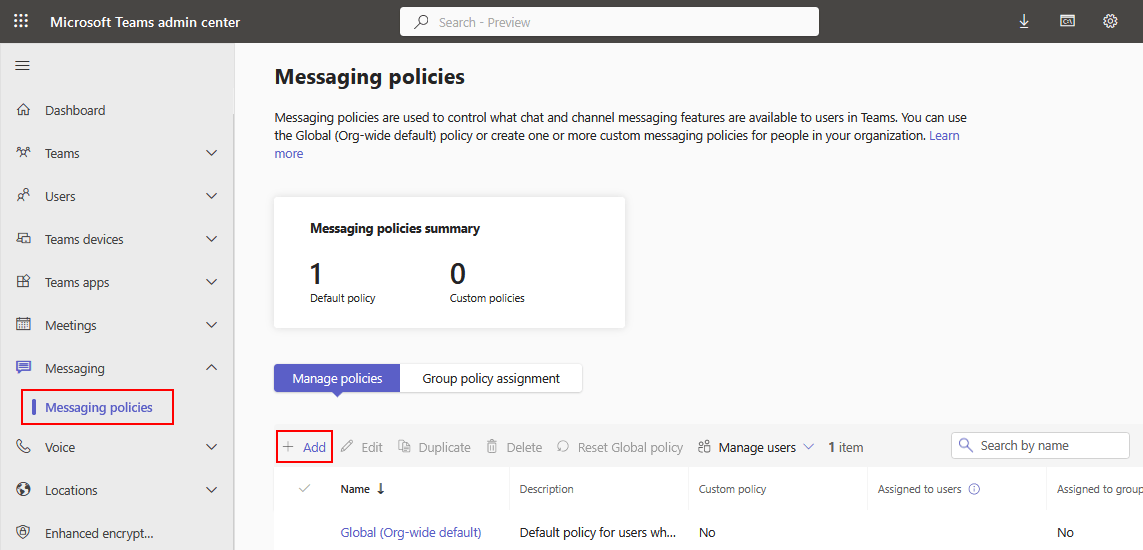The height and width of the screenshot is (550, 1143).
Task: Collapse navigation with hamburger menu icon
Action: click(23, 66)
